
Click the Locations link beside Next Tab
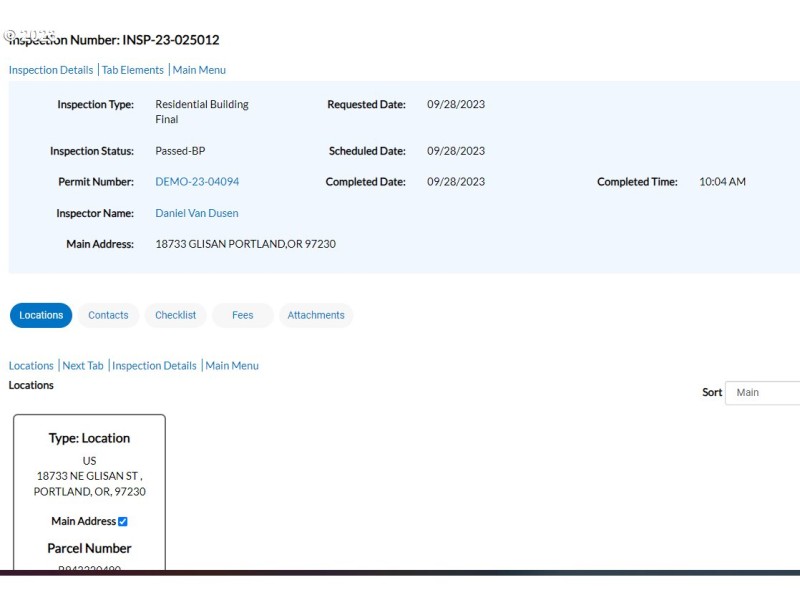[x=31, y=366]
